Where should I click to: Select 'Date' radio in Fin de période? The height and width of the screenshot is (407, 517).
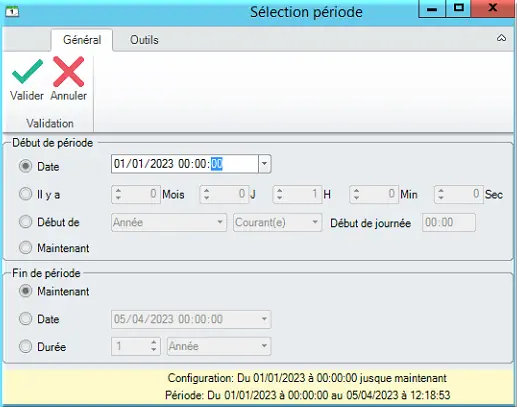point(25,319)
